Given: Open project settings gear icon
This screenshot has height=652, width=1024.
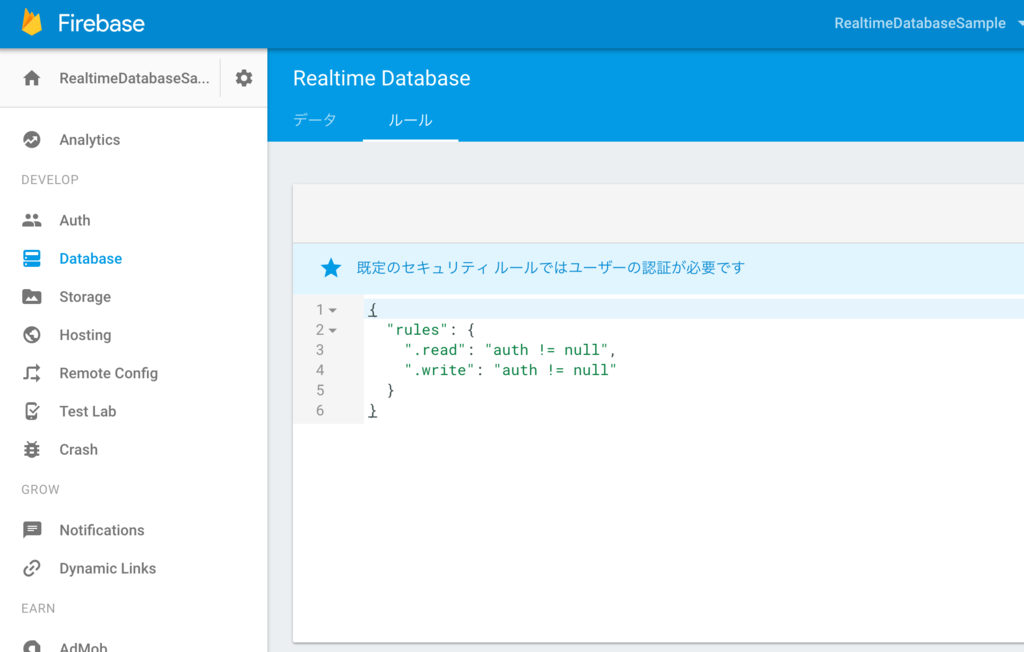Looking at the screenshot, I should (x=244, y=78).
